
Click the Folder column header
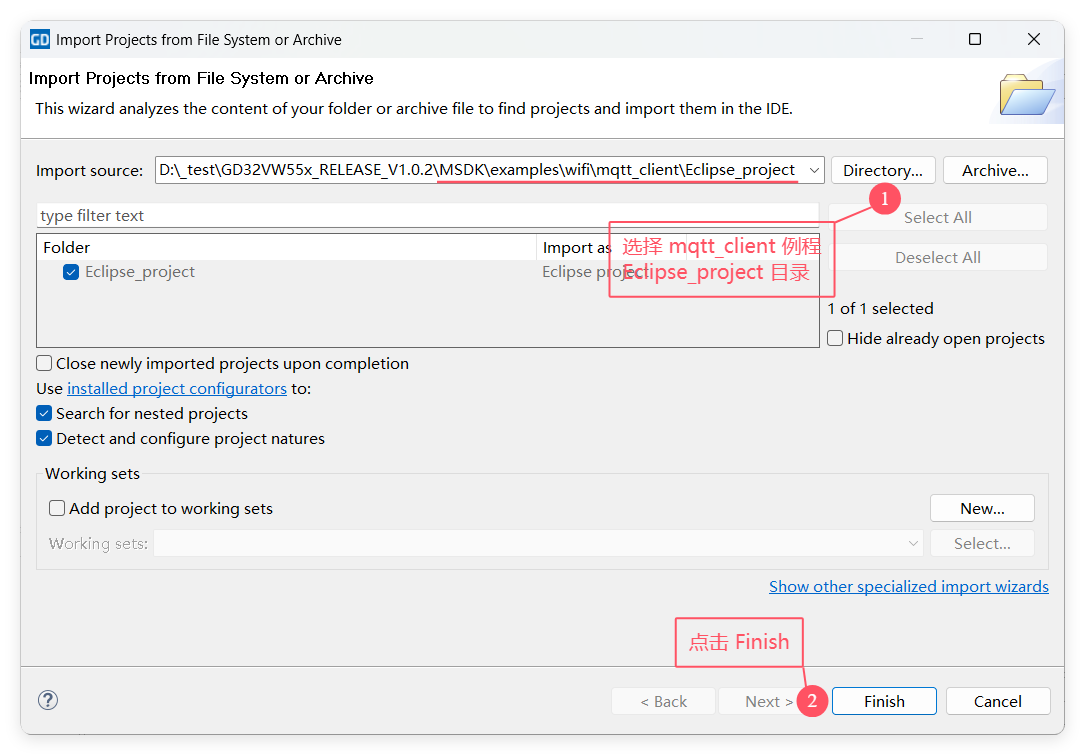286,248
